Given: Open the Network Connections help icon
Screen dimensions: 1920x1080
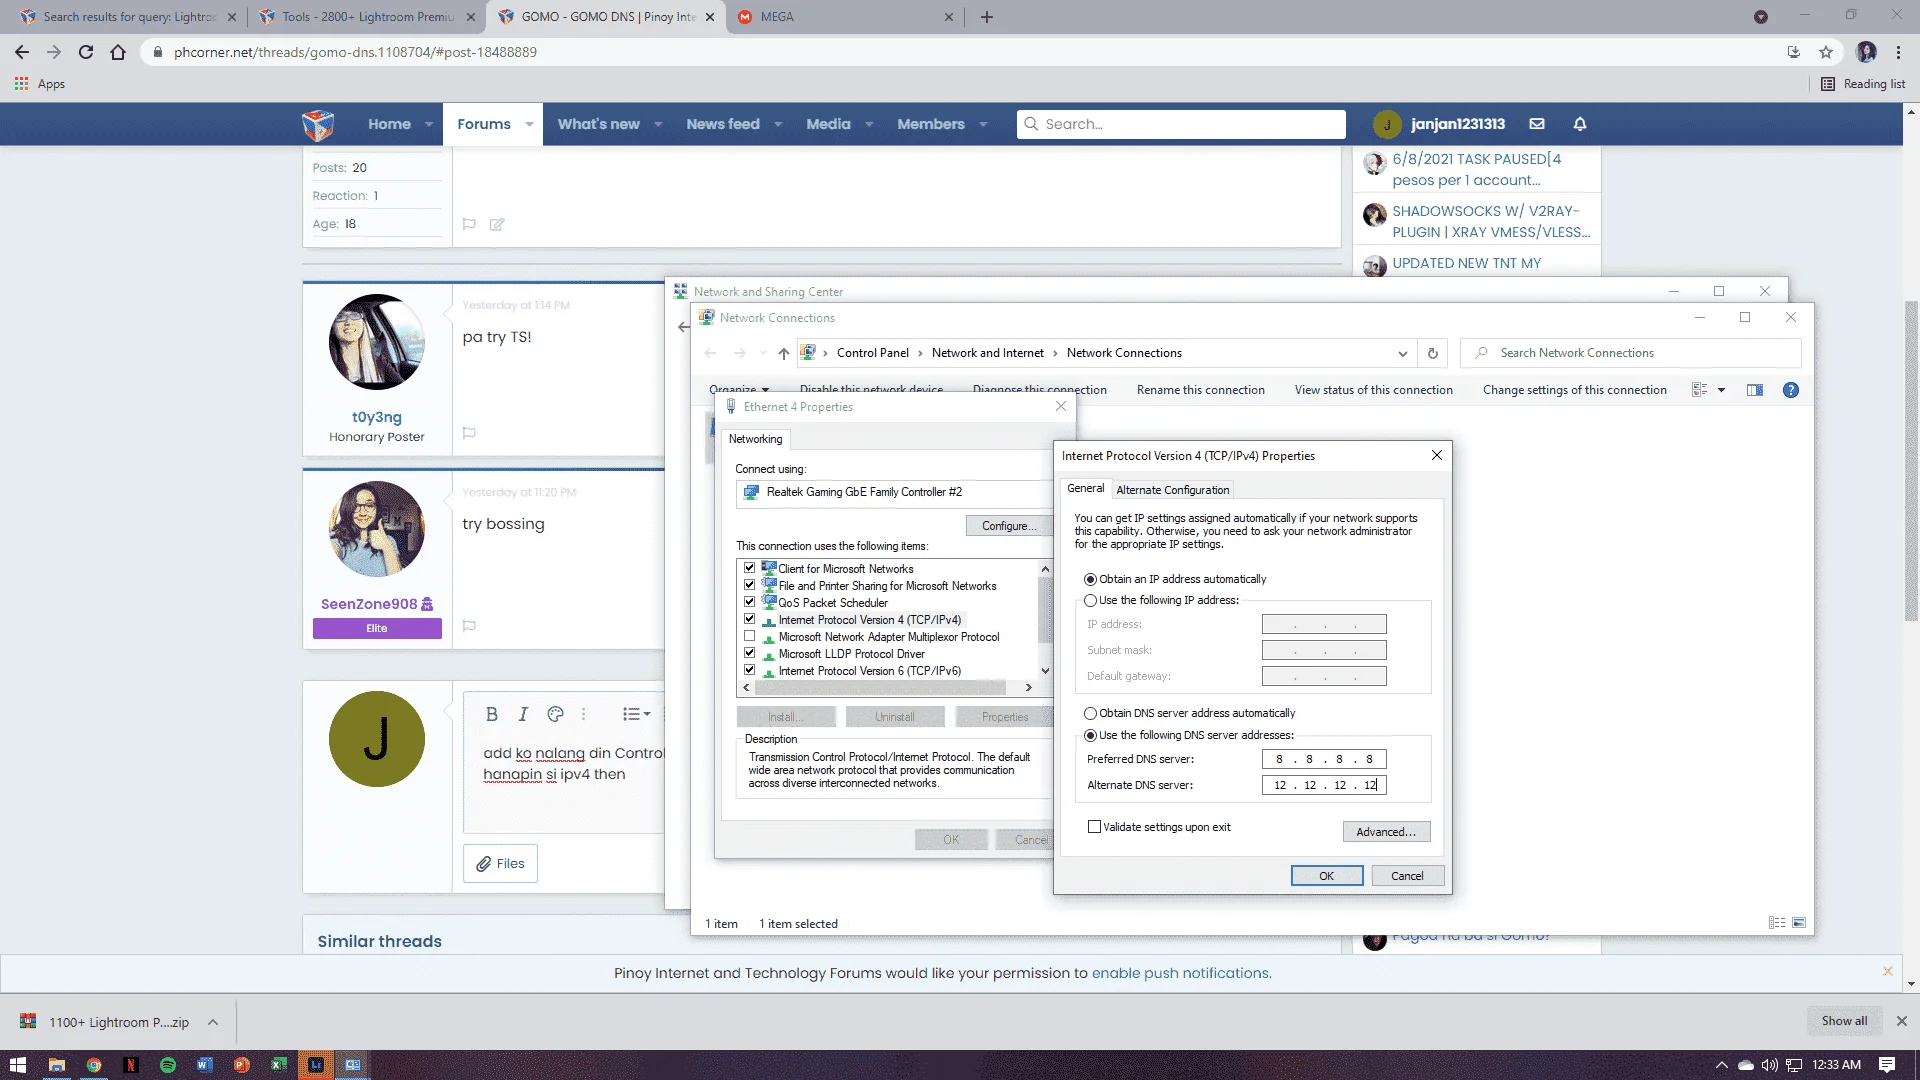Looking at the screenshot, I should click(1791, 390).
